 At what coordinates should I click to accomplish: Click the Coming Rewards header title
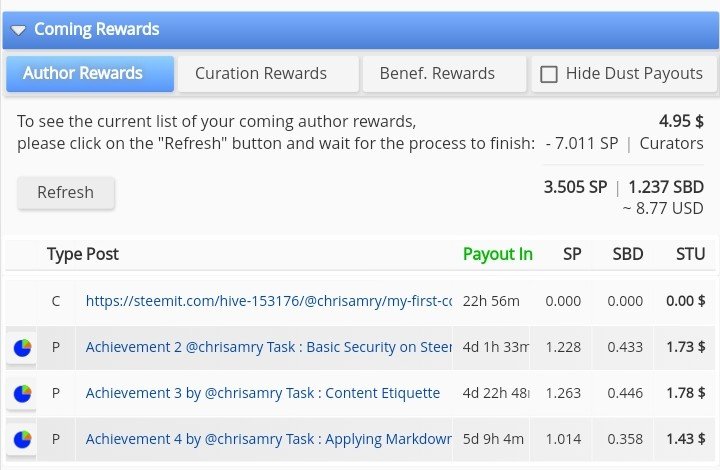[x=96, y=30]
